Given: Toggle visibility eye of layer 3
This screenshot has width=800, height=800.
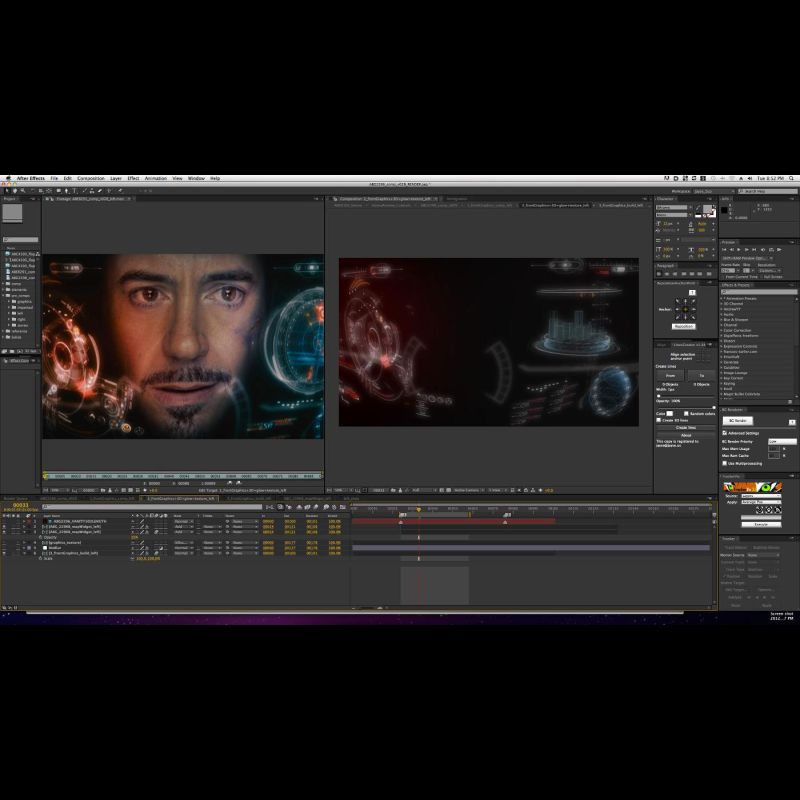Looking at the screenshot, I should pos(4,532).
